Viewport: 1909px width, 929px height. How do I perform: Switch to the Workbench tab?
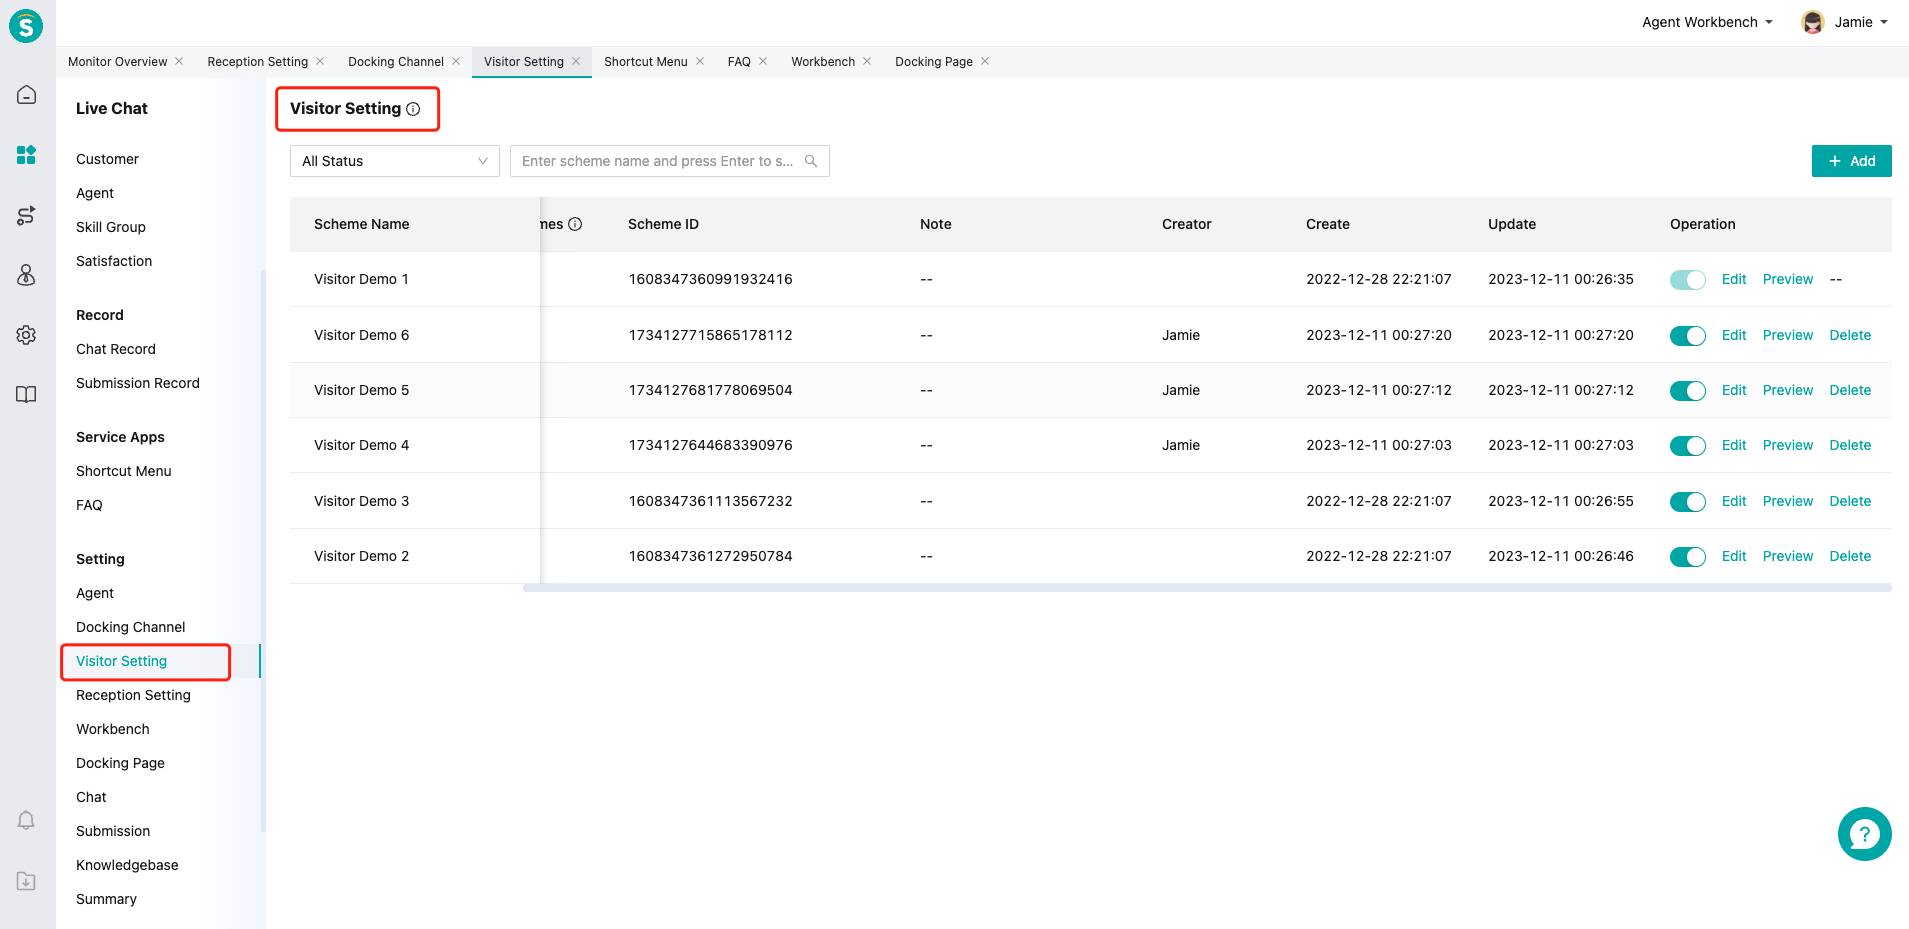coord(823,62)
